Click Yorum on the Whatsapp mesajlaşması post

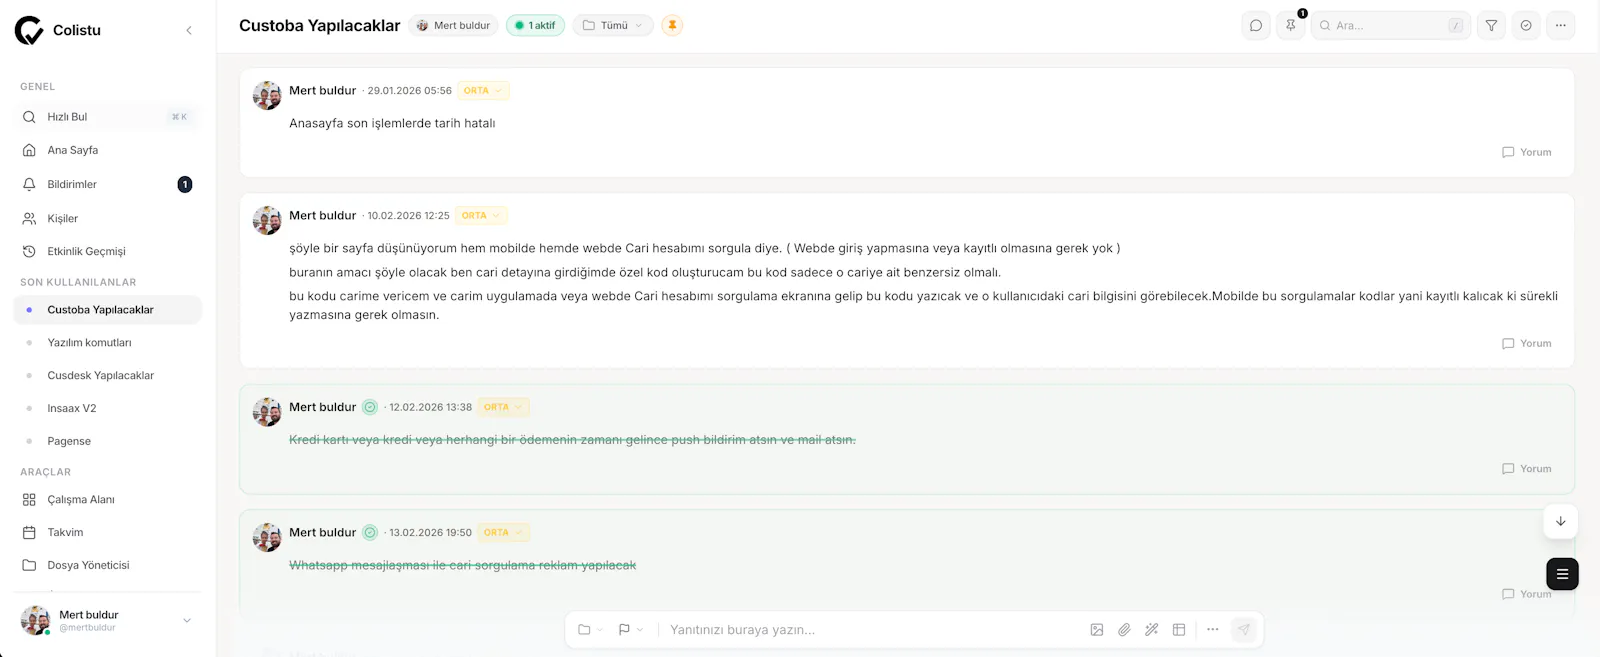coord(1527,594)
